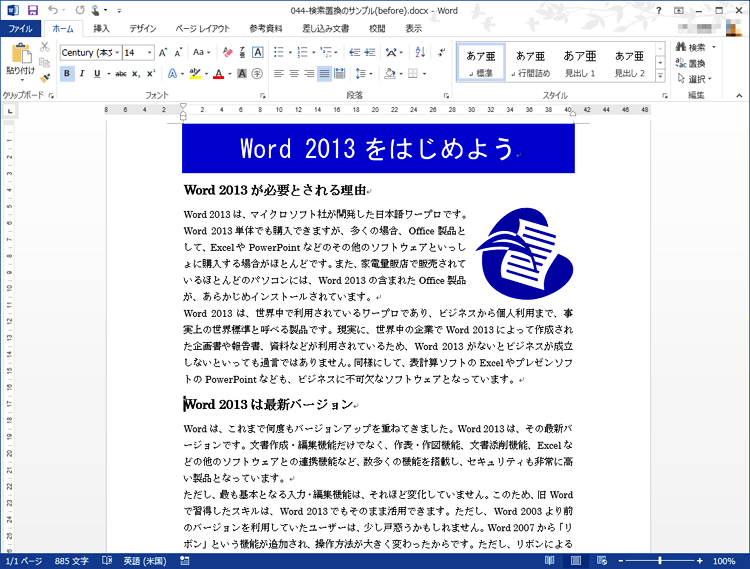Toggle Justify alignment button
This screenshot has width=750, height=569.
click(x=324, y=74)
